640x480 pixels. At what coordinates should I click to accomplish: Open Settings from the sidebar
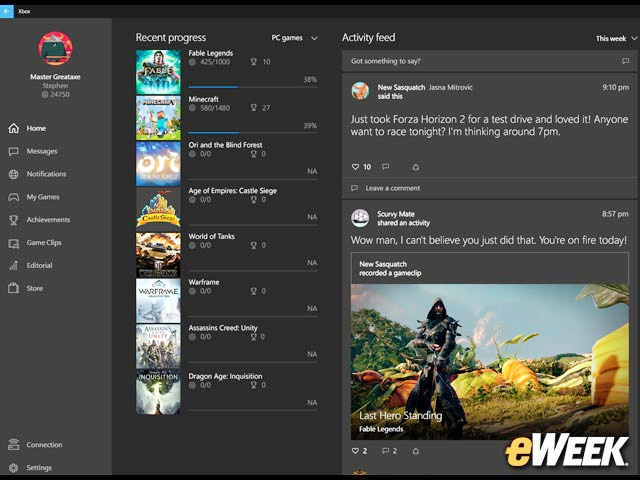click(39, 467)
